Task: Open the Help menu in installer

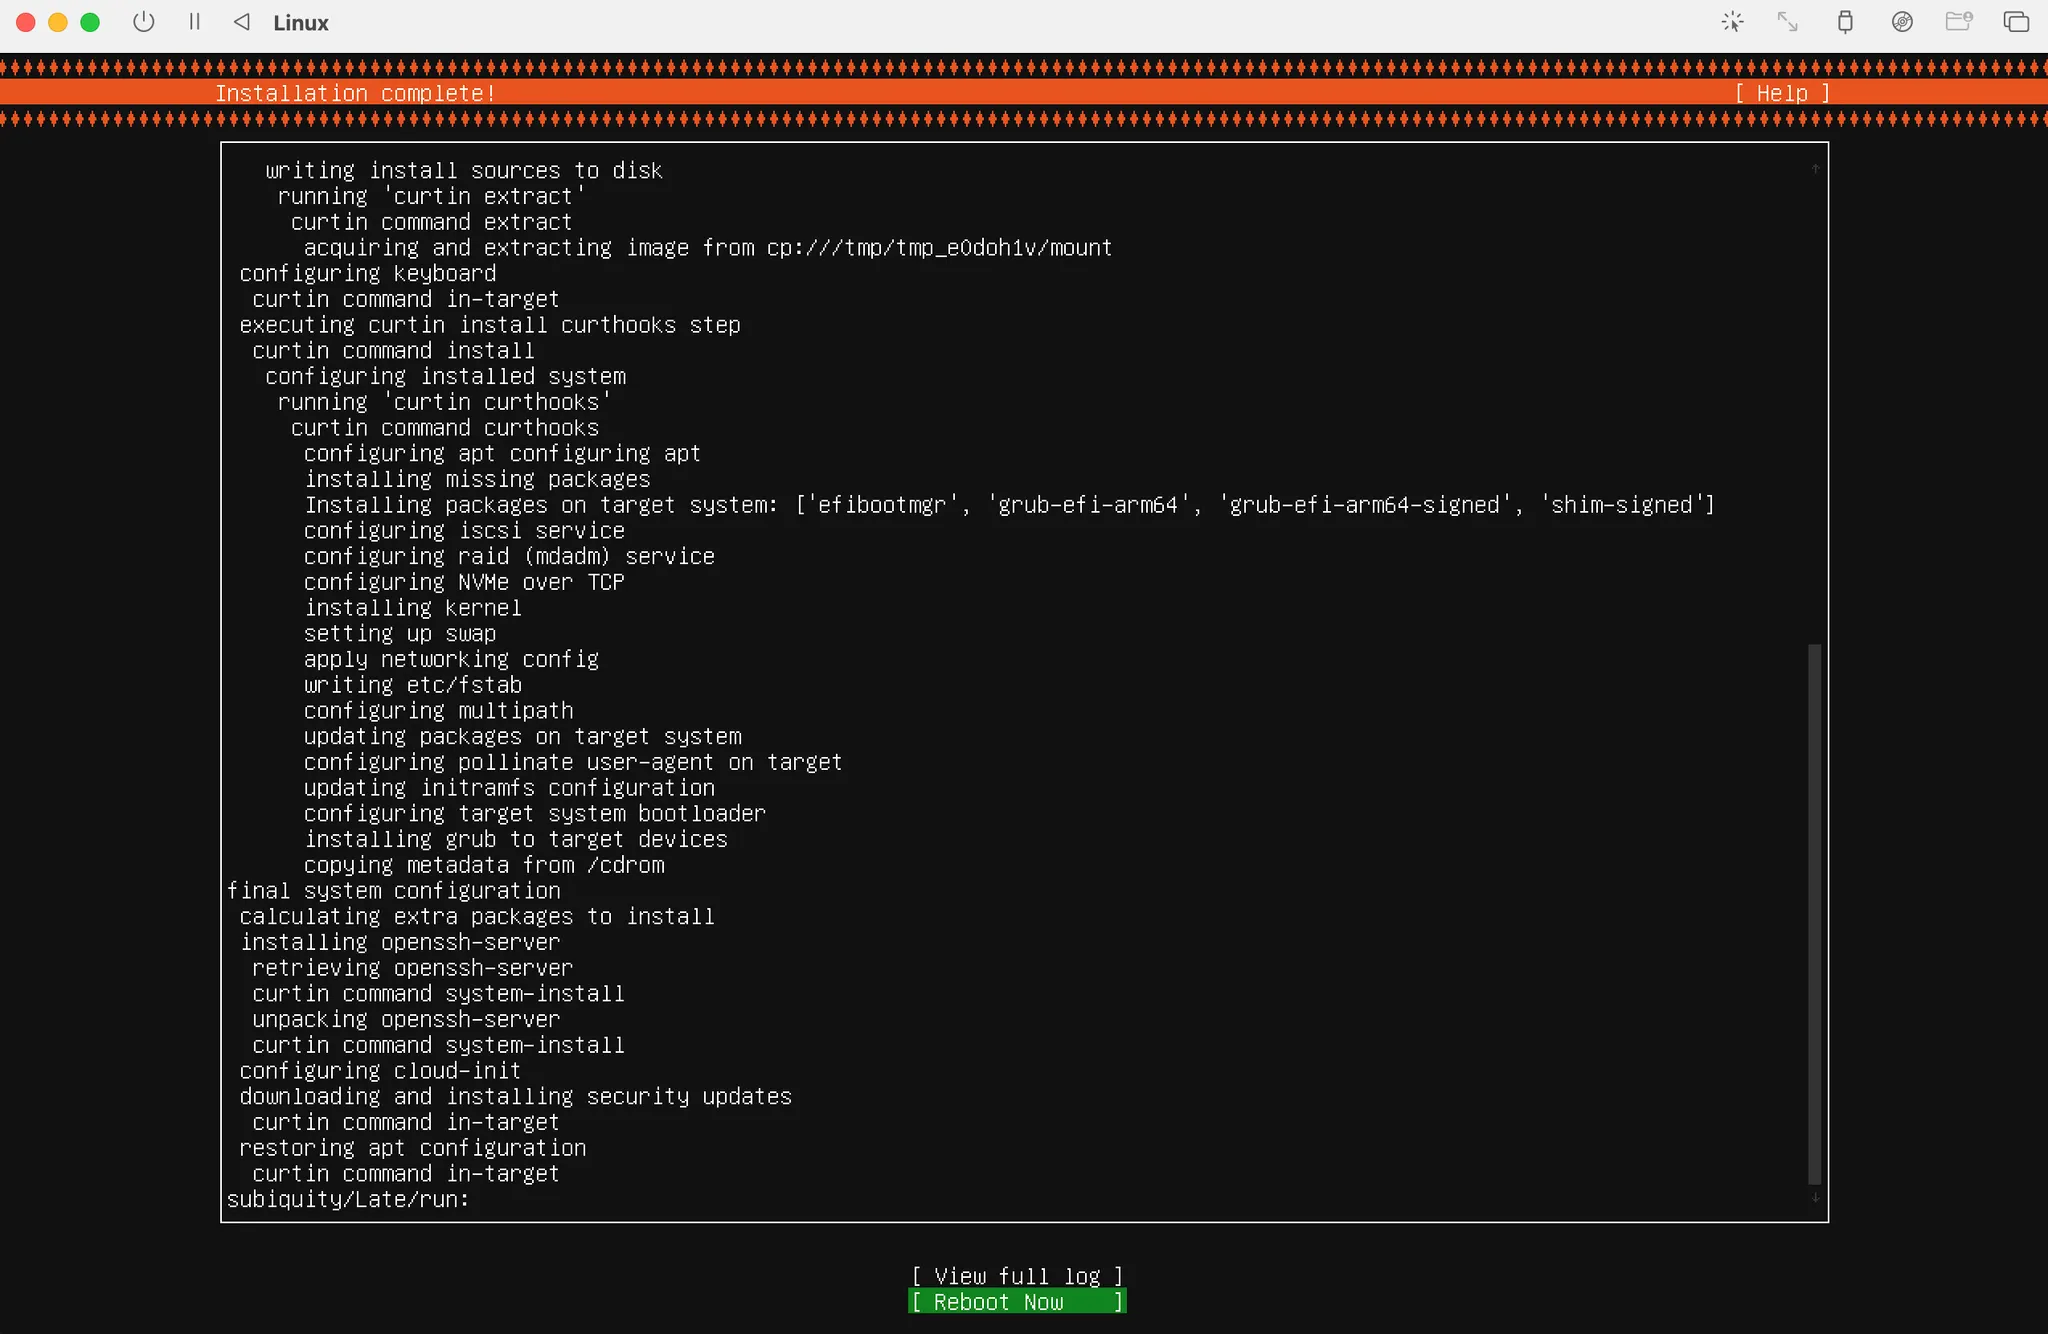Action: [x=1782, y=93]
